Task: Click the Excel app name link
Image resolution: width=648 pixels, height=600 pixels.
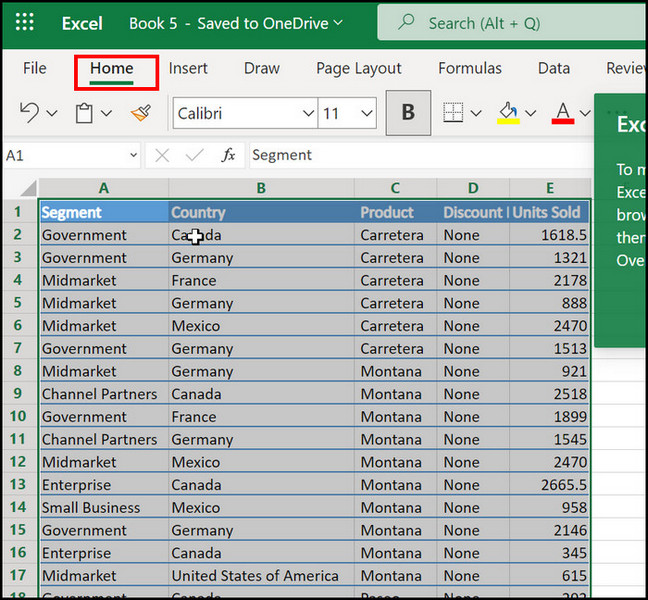Action: [82, 24]
